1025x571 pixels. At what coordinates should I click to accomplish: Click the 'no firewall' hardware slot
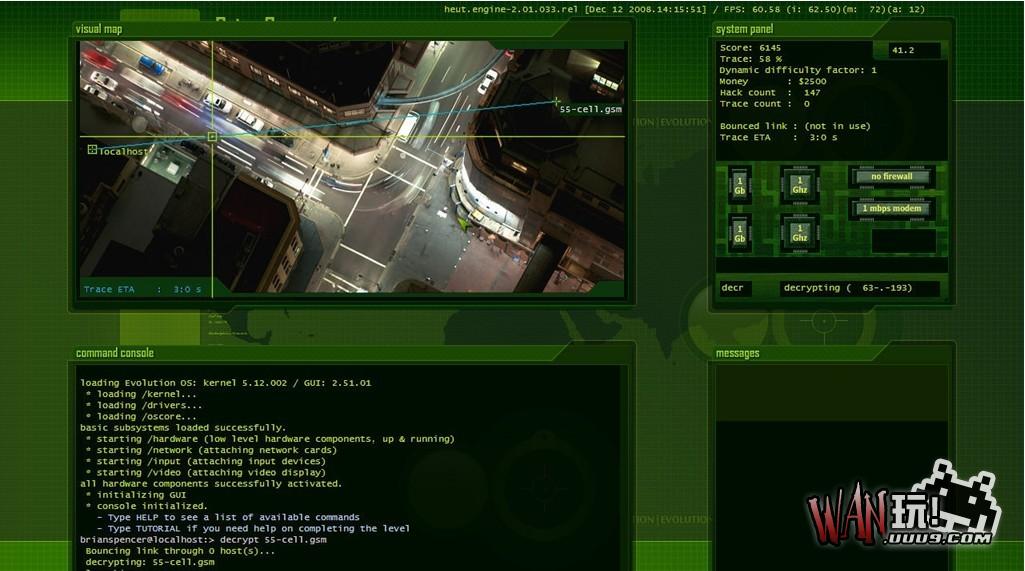click(x=892, y=177)
